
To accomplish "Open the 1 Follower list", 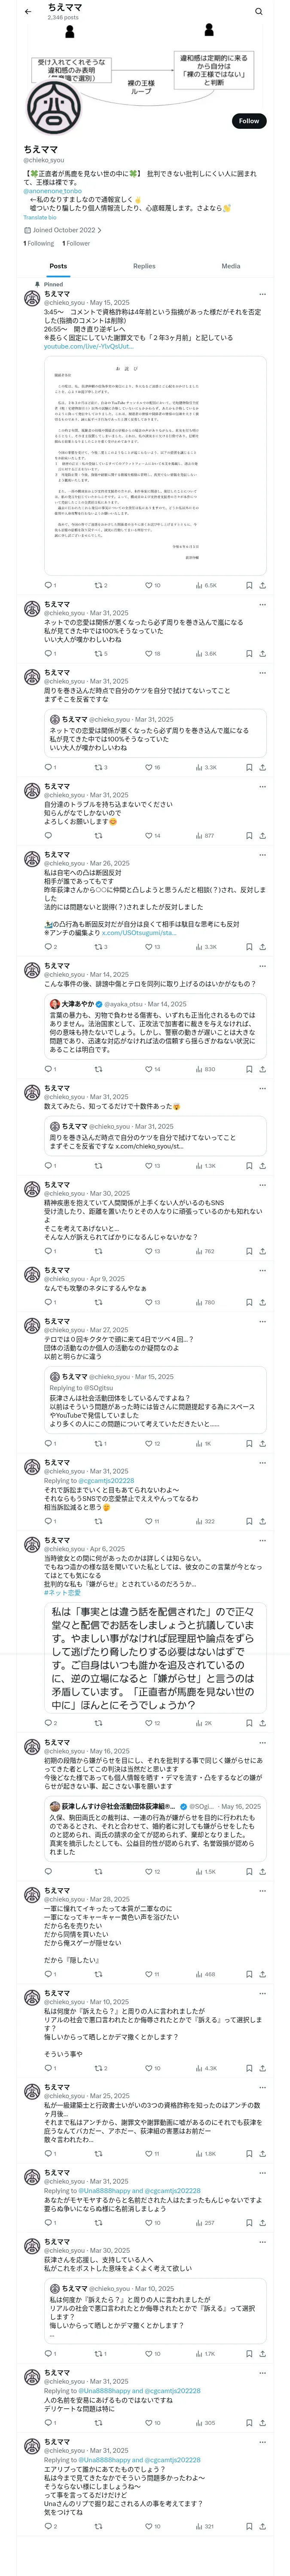I will (76, 243).
